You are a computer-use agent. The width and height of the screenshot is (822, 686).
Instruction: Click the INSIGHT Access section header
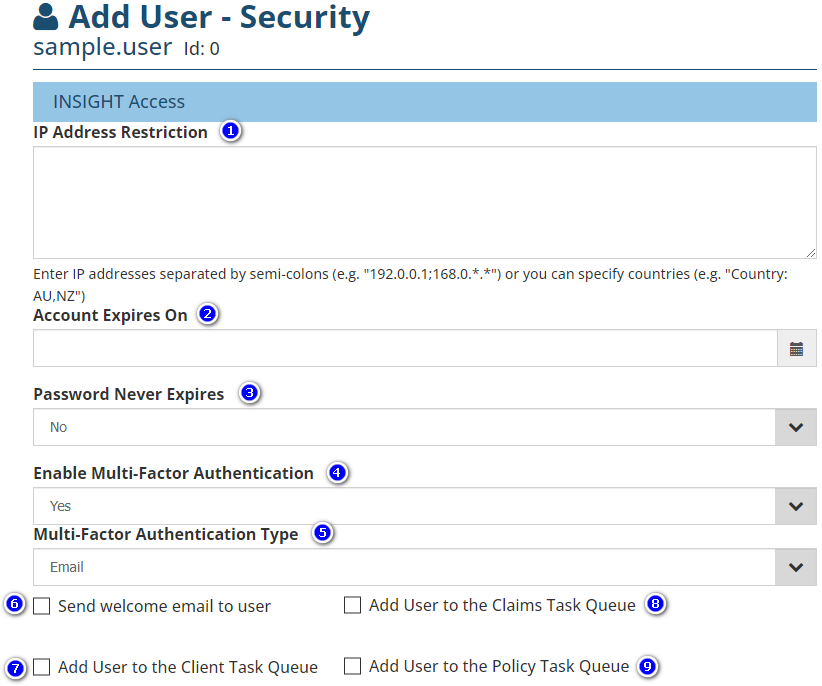[x=425, y=102]
